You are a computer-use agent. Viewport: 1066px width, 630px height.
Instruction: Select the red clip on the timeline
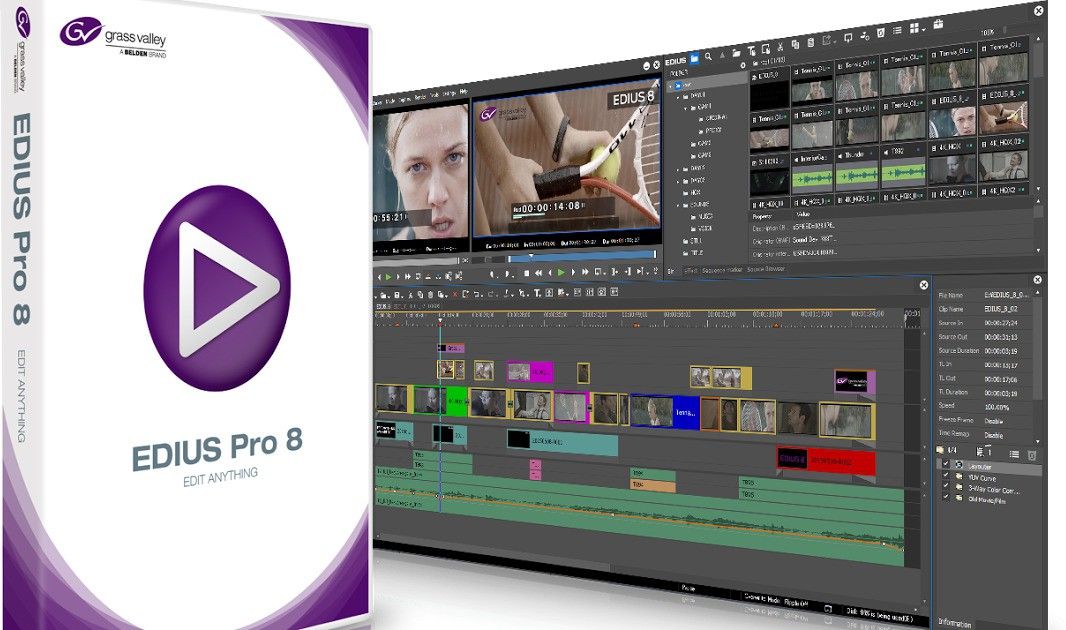(826, 461)
